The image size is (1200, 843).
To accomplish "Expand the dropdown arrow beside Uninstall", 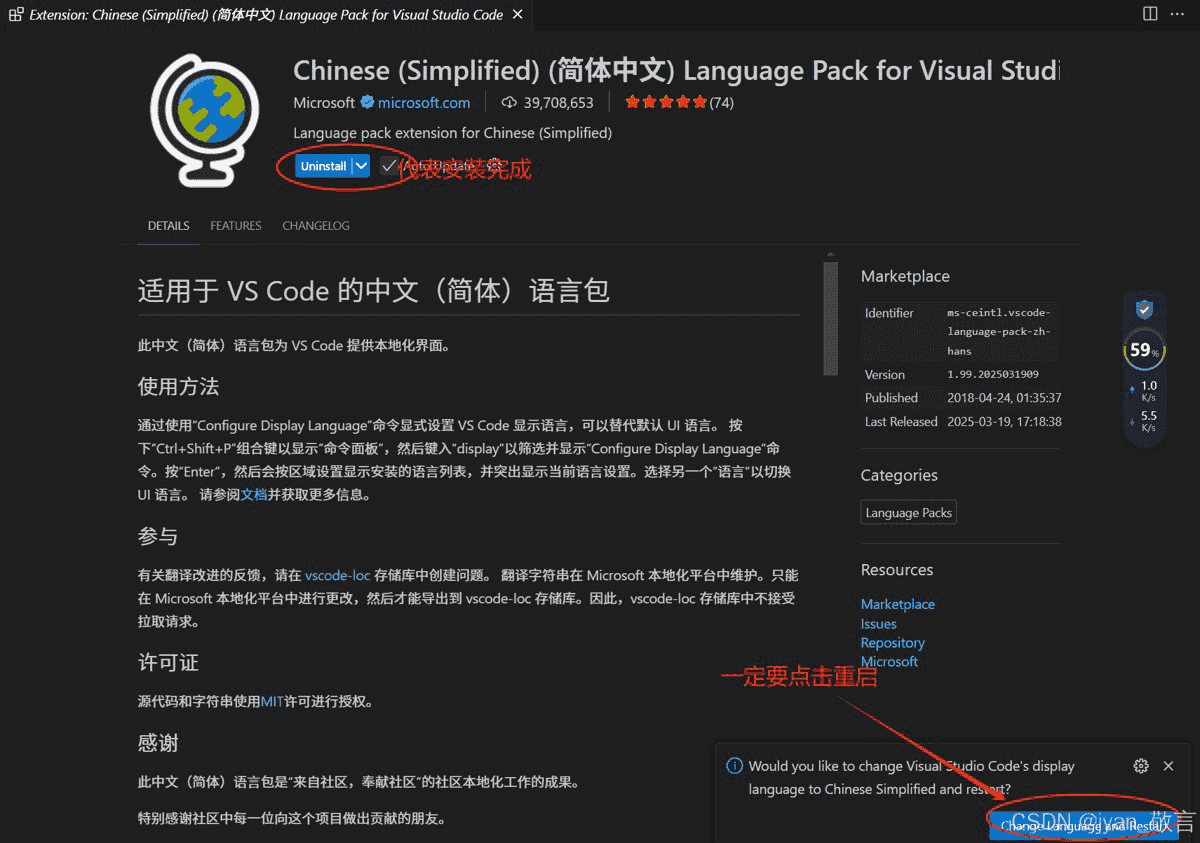I will (x=361, y=166).
